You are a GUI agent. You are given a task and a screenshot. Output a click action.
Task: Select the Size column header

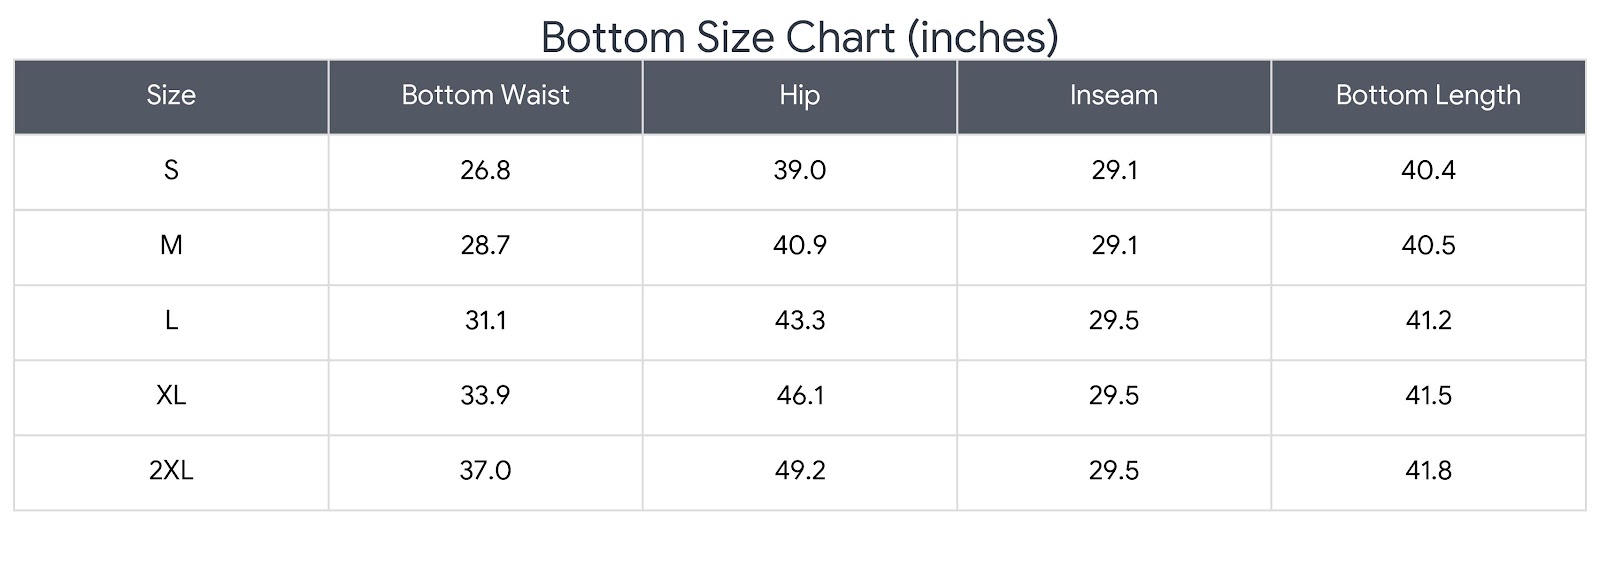171,95
